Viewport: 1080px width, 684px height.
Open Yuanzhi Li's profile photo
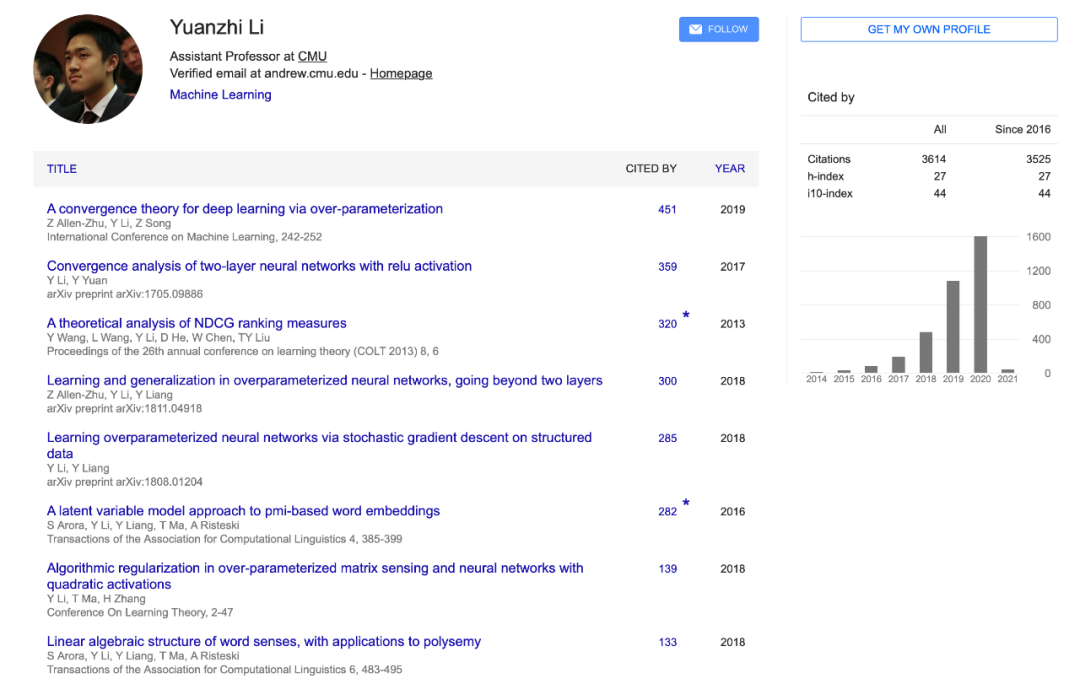(88, 69)
